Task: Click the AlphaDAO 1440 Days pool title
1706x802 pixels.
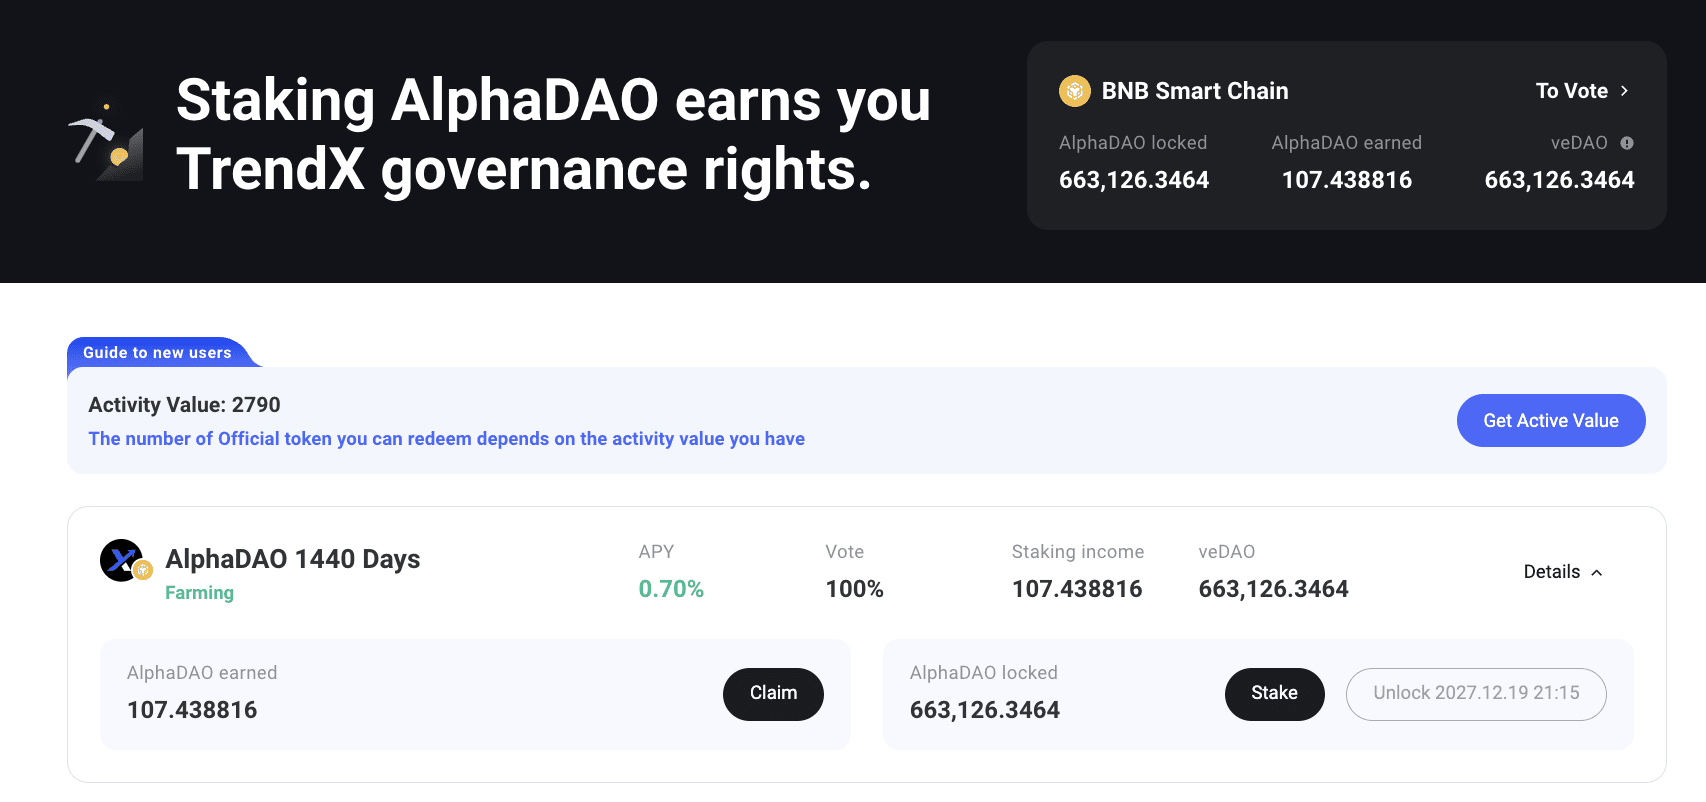Action: click(x=293, y=559)
